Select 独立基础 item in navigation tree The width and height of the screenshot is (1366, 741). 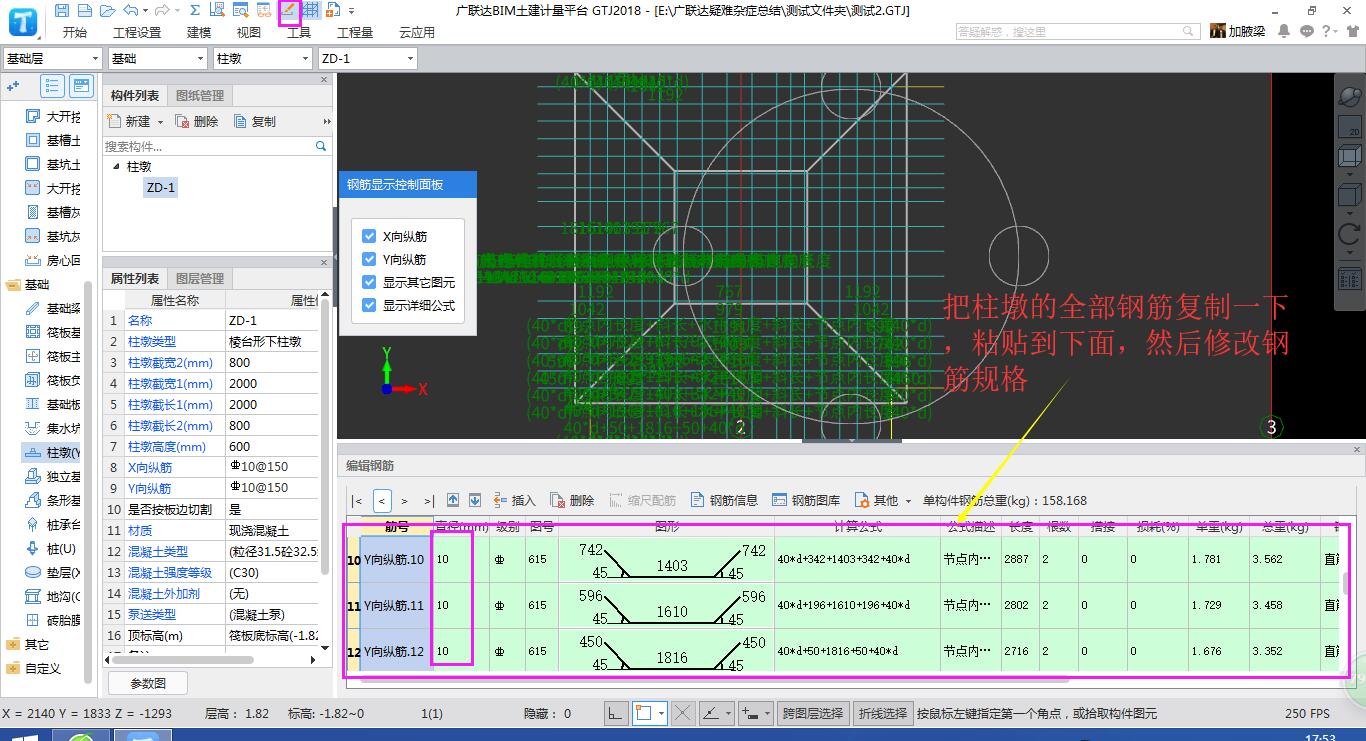[x=54, y=477]
